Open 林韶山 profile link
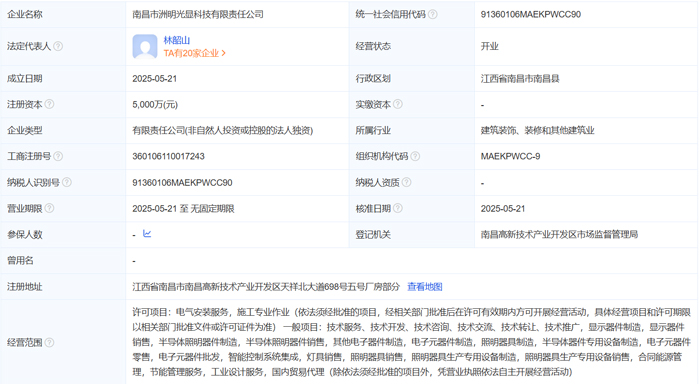This screenshot has height=384, width=700. (x=177, y=40)
